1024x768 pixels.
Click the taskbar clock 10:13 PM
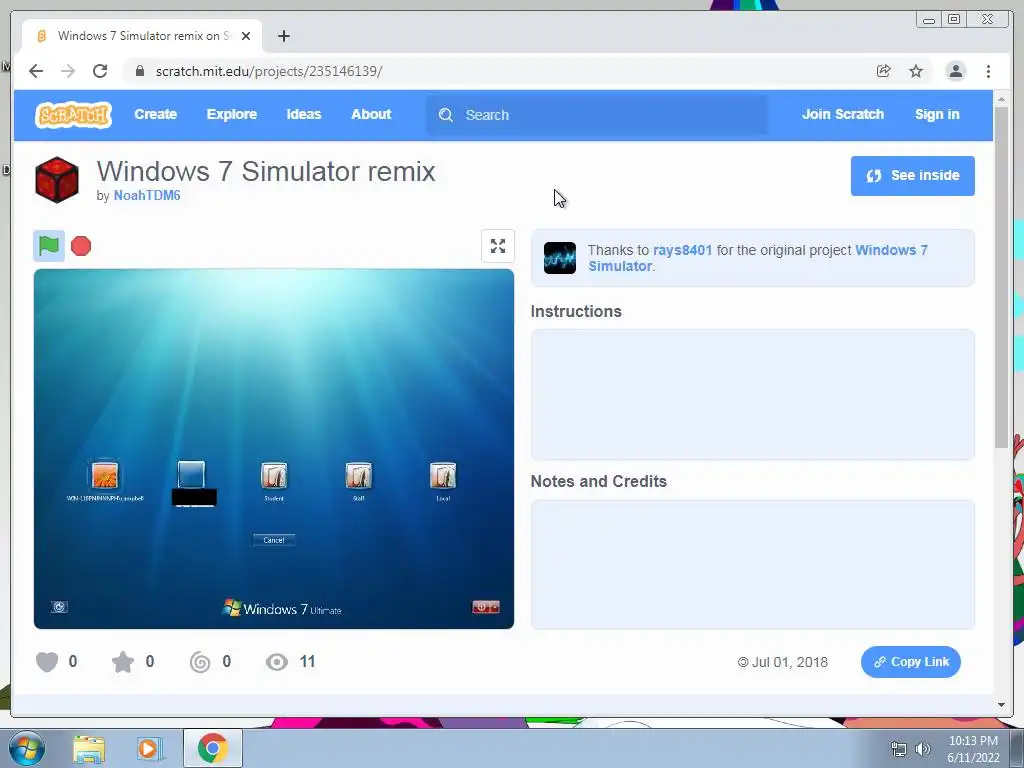point(973,741)
